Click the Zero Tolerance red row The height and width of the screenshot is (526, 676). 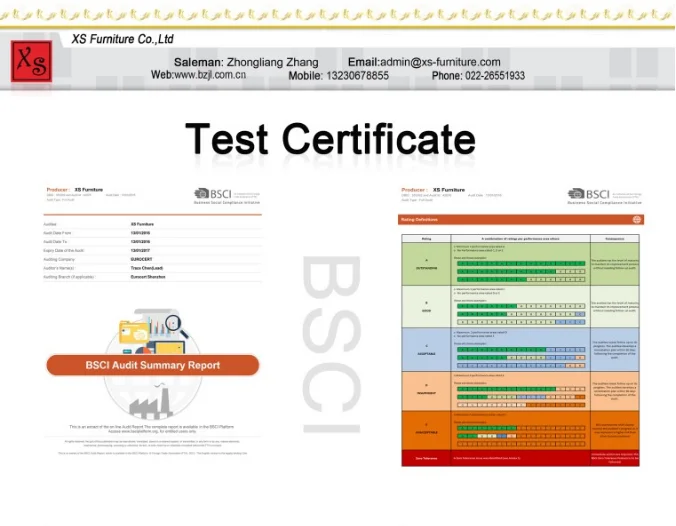point(520,458)
